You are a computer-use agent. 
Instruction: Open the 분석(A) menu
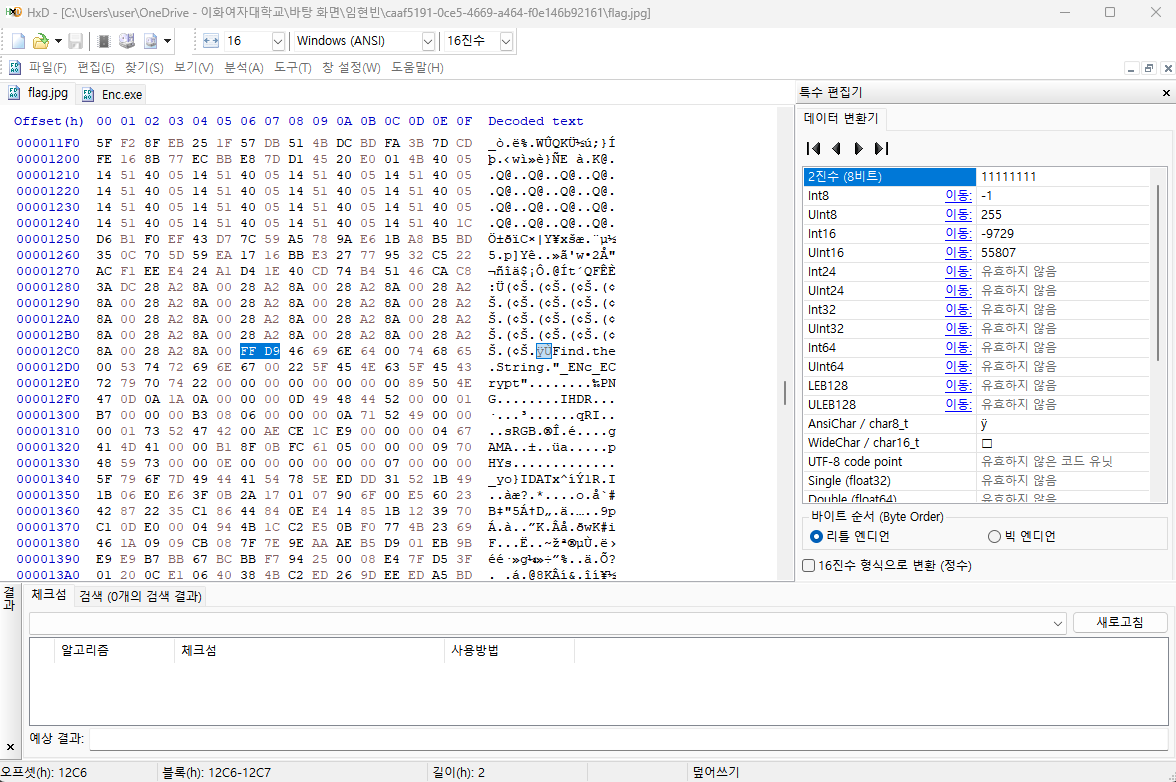pos(244,67)
